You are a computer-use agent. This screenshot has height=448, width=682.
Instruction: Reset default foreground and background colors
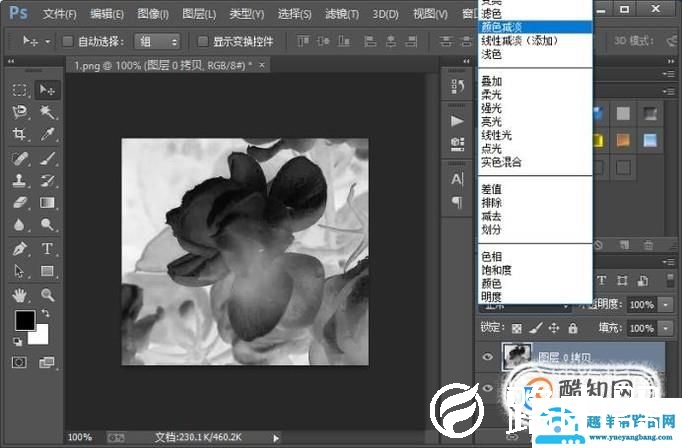coord(17,342)
